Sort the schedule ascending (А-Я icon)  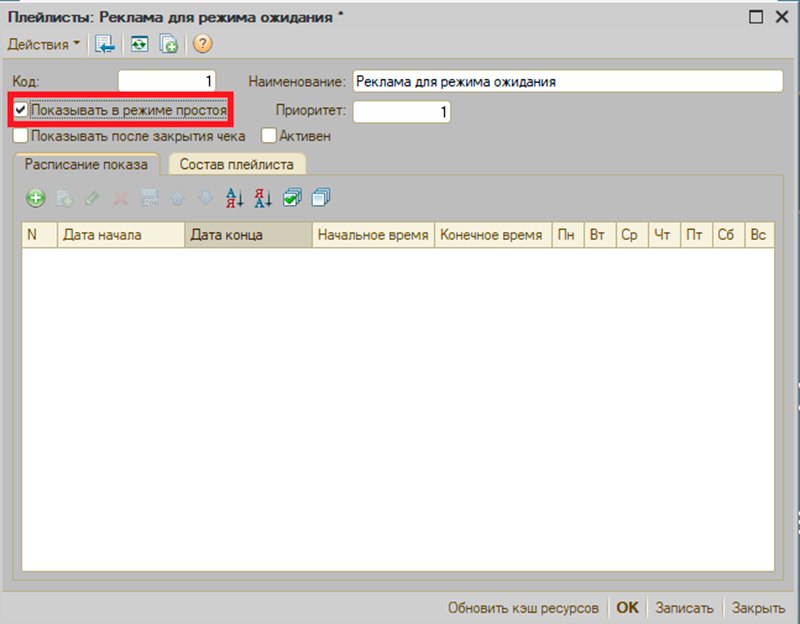(x=235, y=198)
